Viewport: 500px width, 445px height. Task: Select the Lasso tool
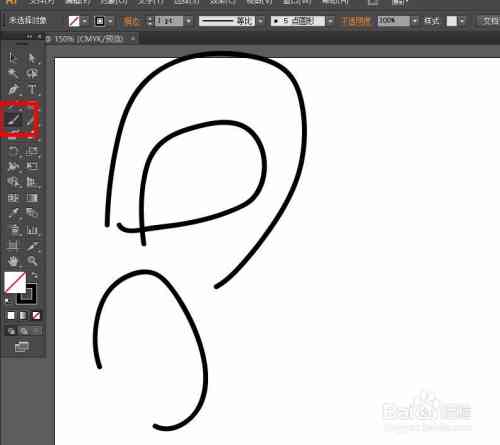coord(32,73)
